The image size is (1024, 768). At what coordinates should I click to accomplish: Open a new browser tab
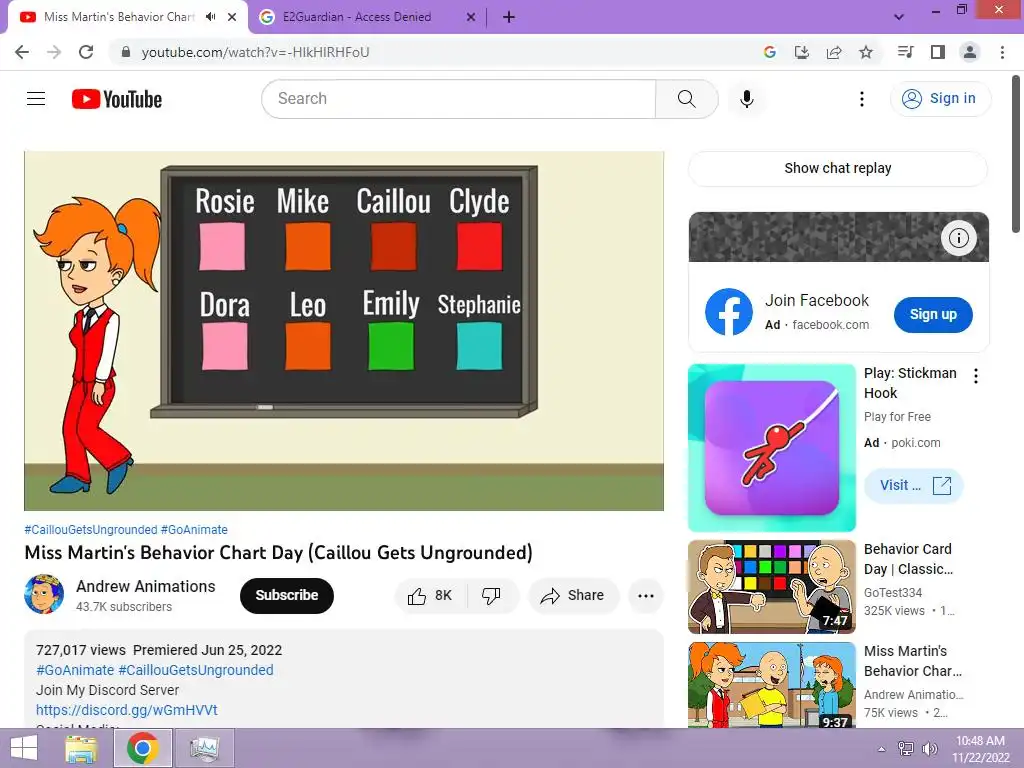(x=509, y=17)
